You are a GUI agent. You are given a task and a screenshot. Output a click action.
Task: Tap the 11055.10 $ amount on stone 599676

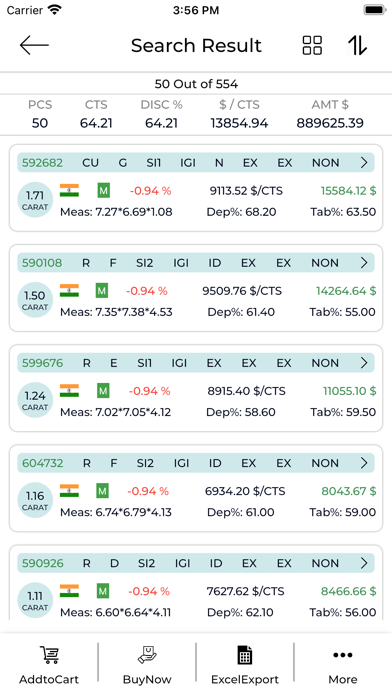tap(349, 391)
